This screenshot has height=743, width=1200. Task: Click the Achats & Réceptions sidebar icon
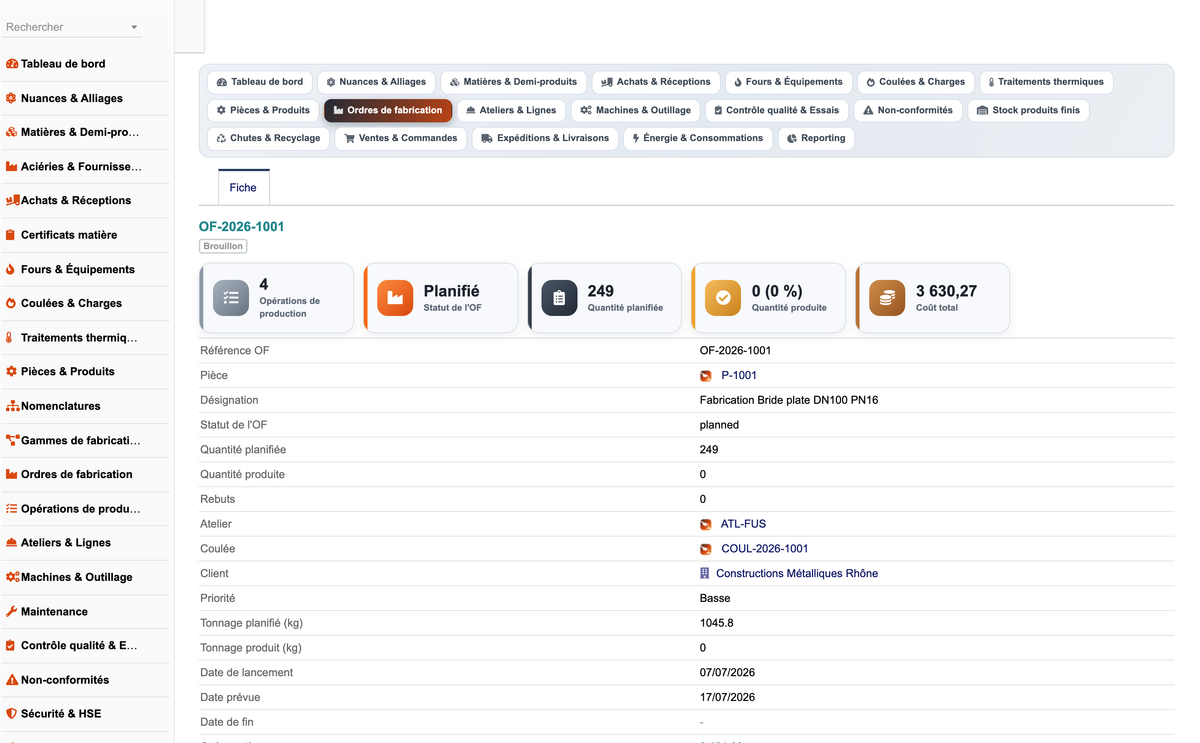(x=12, y=200)
